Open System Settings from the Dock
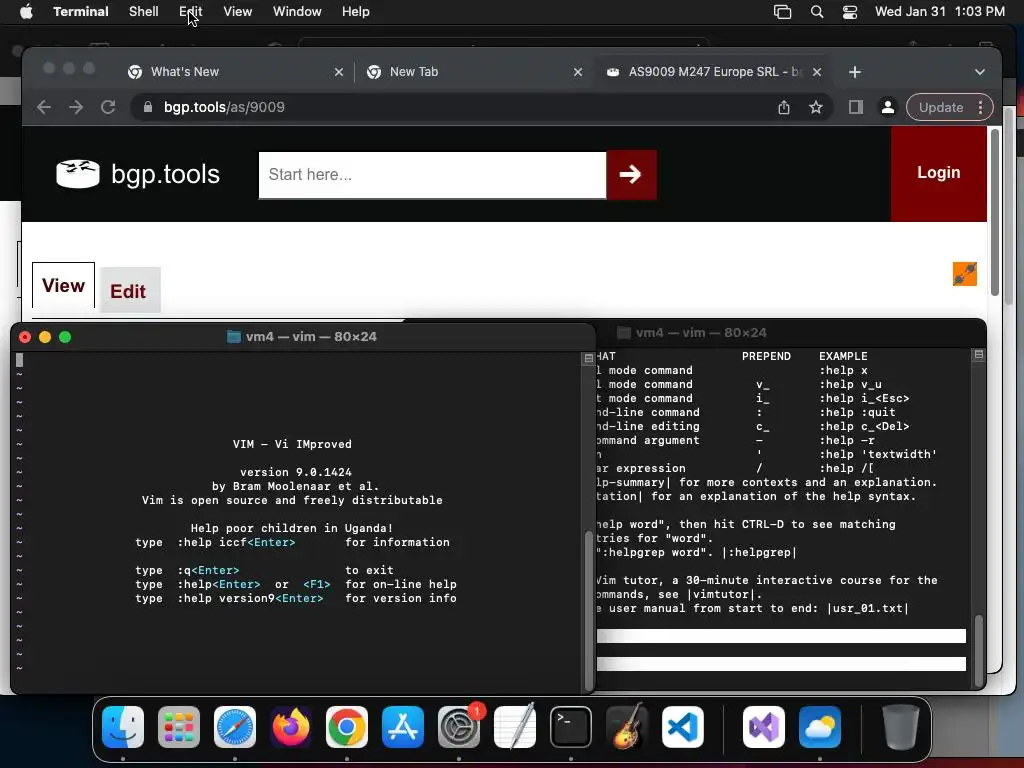 coord(459,727)
